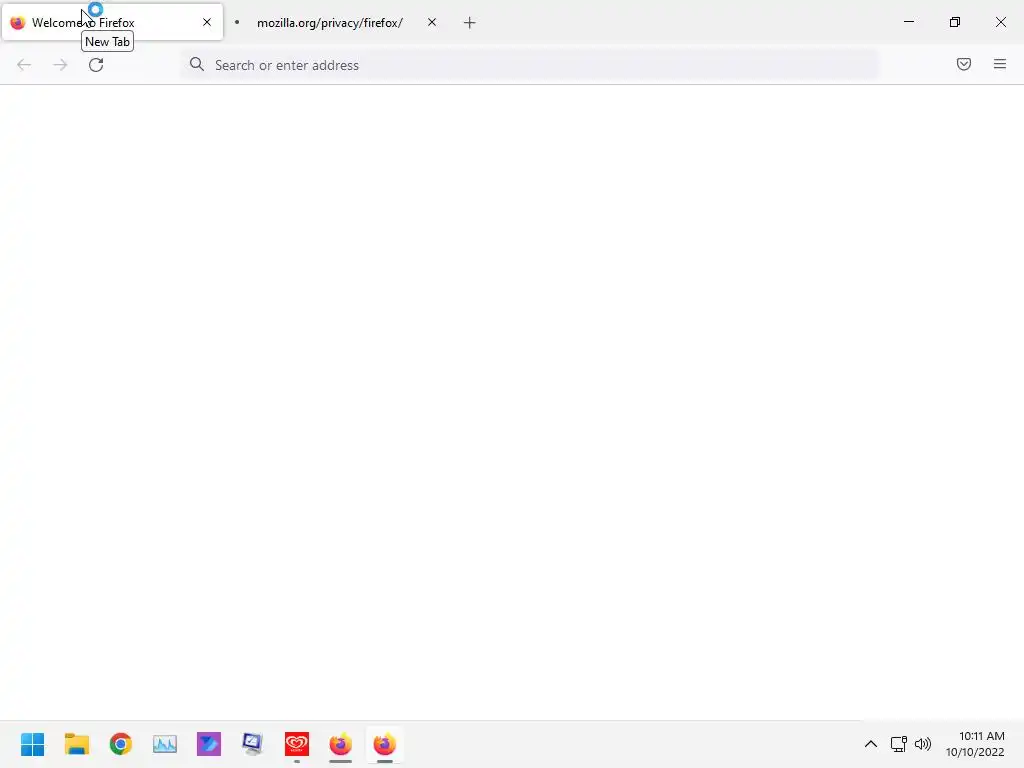Open network status in system tray
1024x768 pixels.
coord(899,744)
